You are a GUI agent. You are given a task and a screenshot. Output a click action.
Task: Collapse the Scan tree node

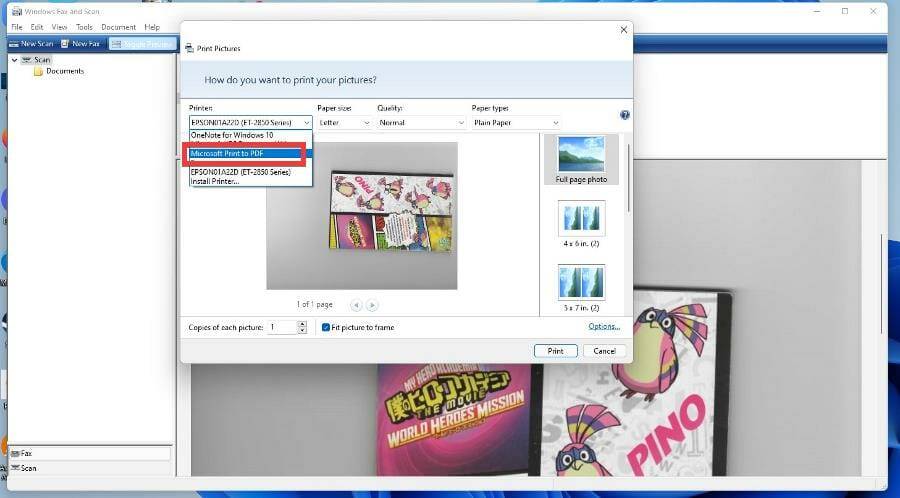[14, 60]
